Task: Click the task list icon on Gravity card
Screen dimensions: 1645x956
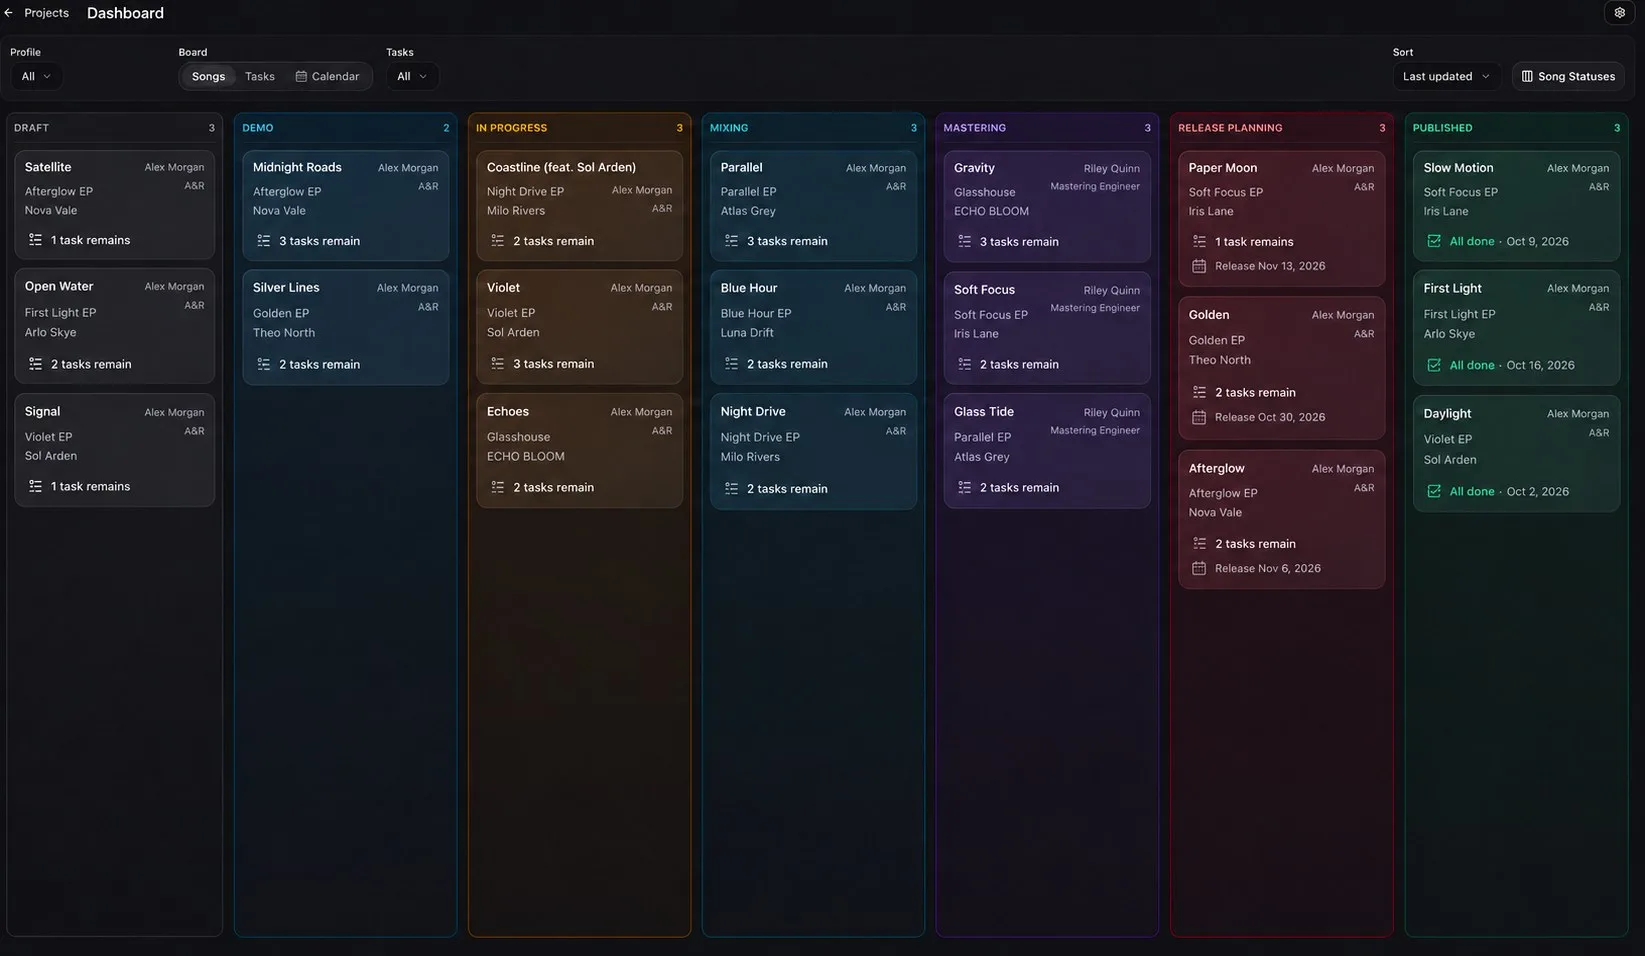Action: [x=965, y=241]
